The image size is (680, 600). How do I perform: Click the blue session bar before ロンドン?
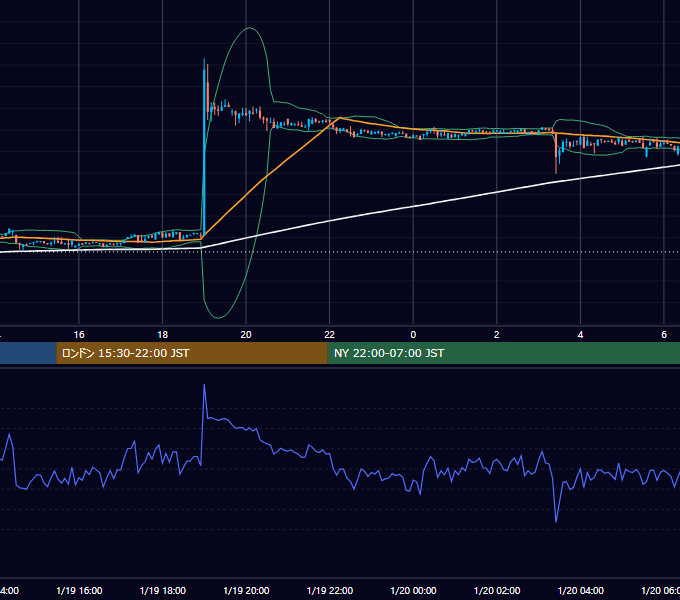tap(28, 353)
